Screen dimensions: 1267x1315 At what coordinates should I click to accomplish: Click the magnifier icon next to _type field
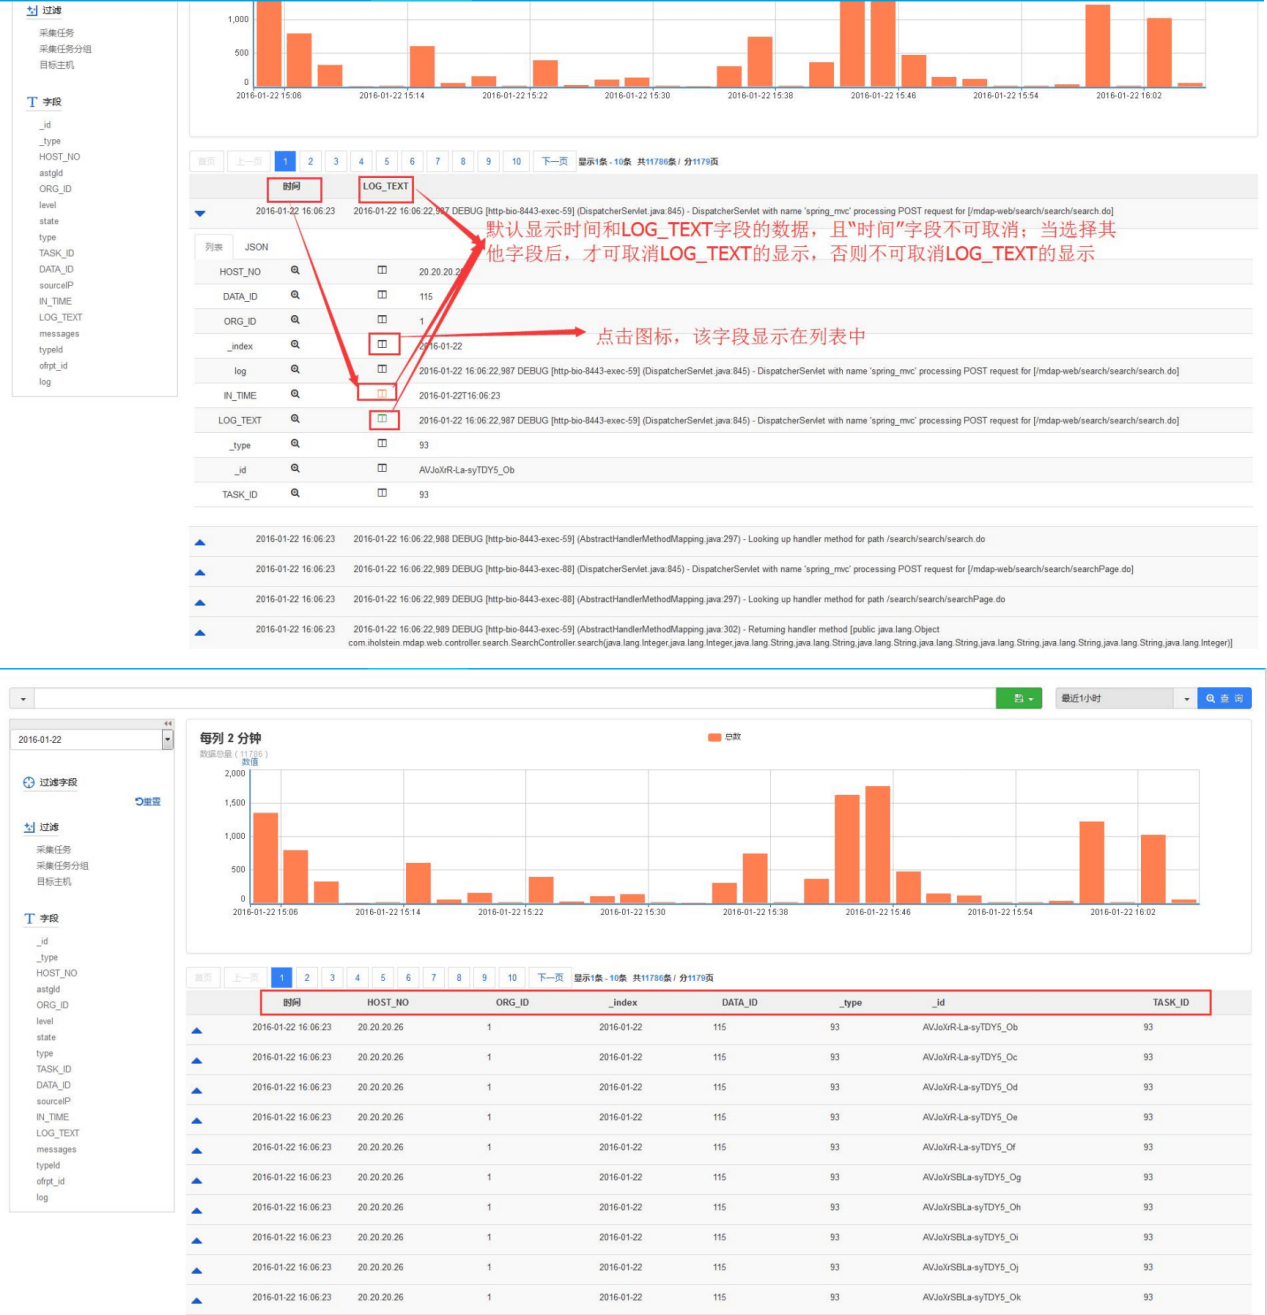point(295,444)
